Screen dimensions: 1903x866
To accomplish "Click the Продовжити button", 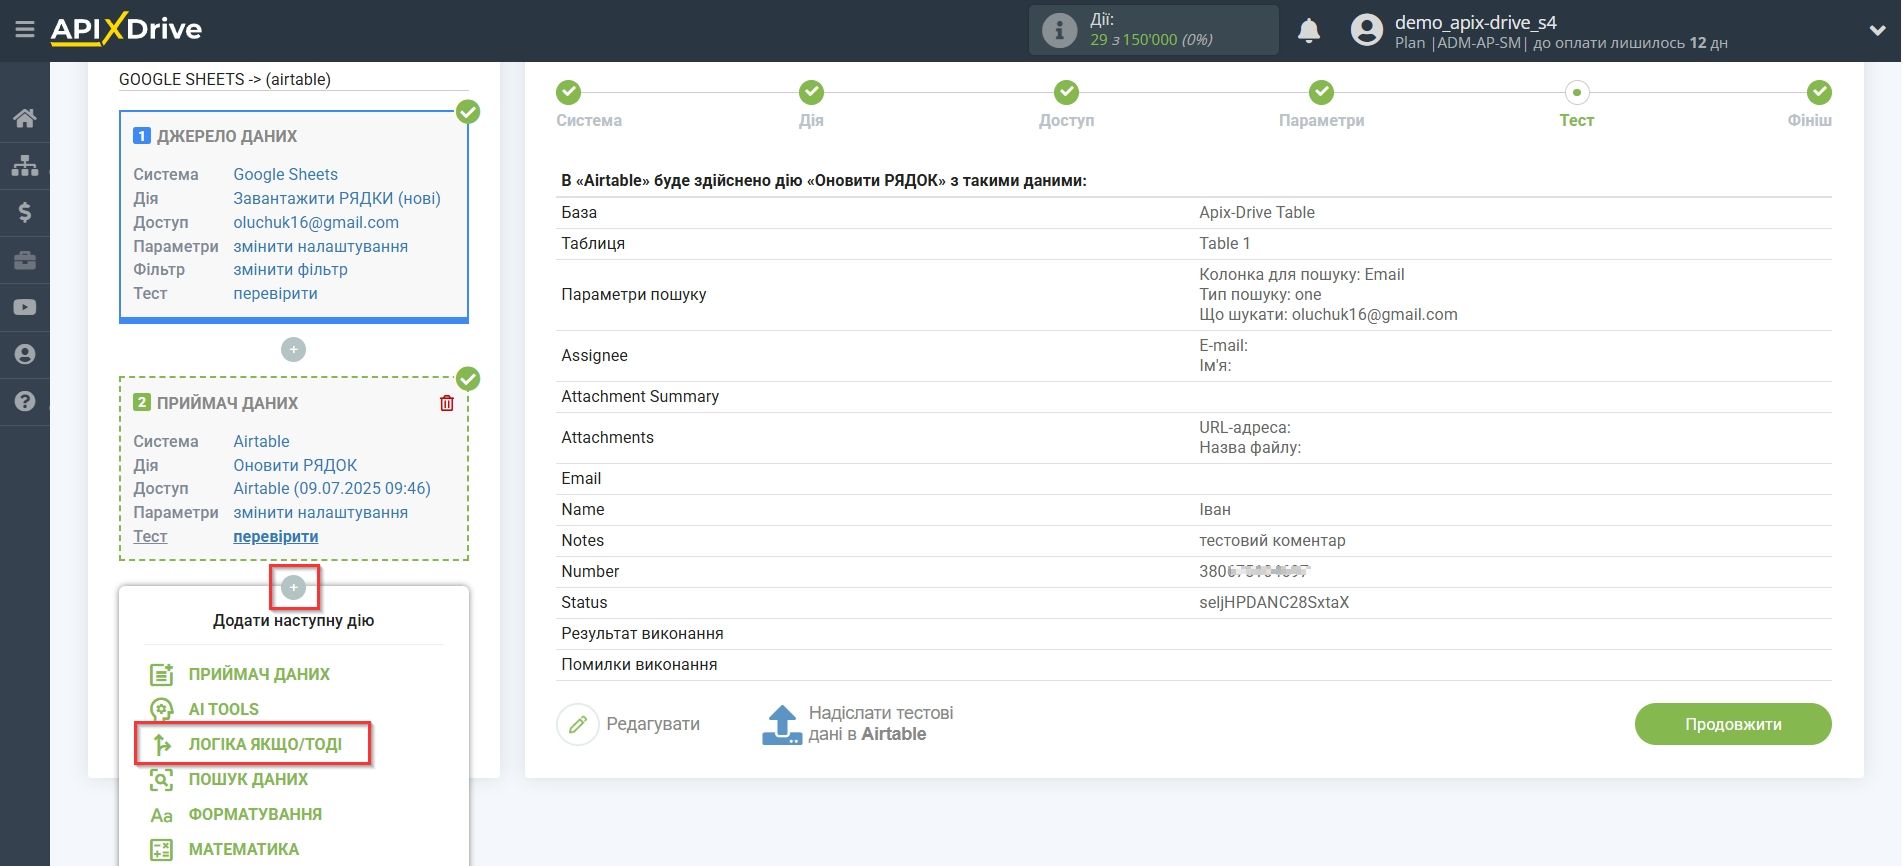I will tap(1733, 724).
